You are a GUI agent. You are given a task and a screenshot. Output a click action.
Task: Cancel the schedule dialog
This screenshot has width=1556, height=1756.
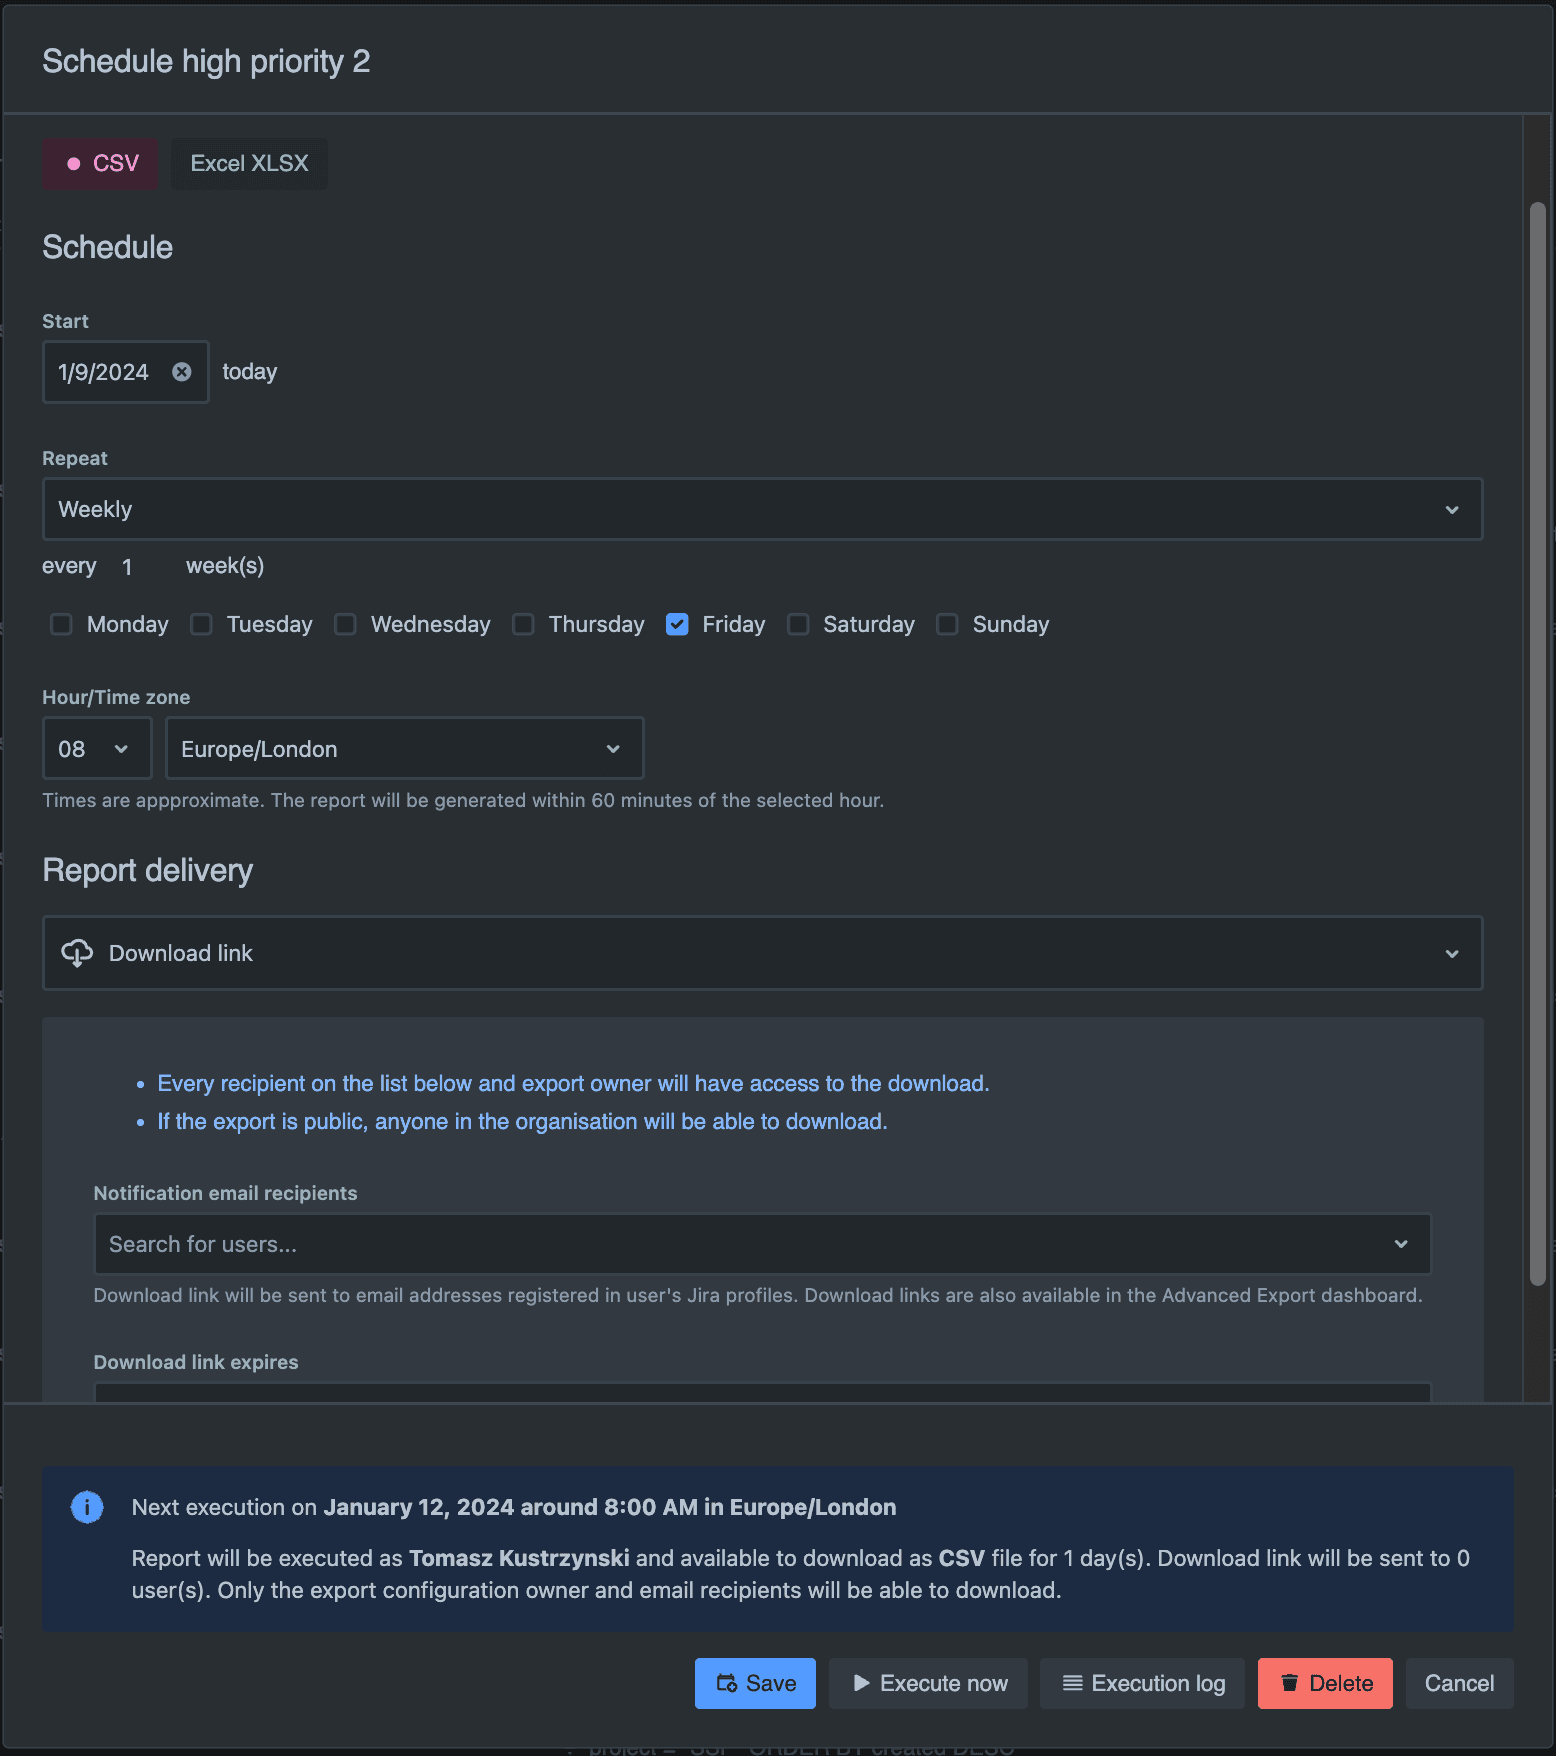coord(1459,1683)
